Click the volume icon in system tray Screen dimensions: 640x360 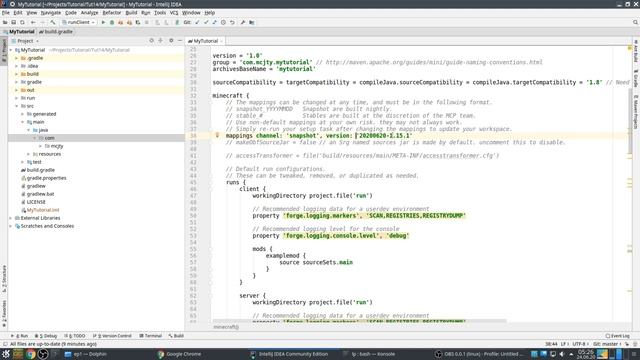(562, 354)
